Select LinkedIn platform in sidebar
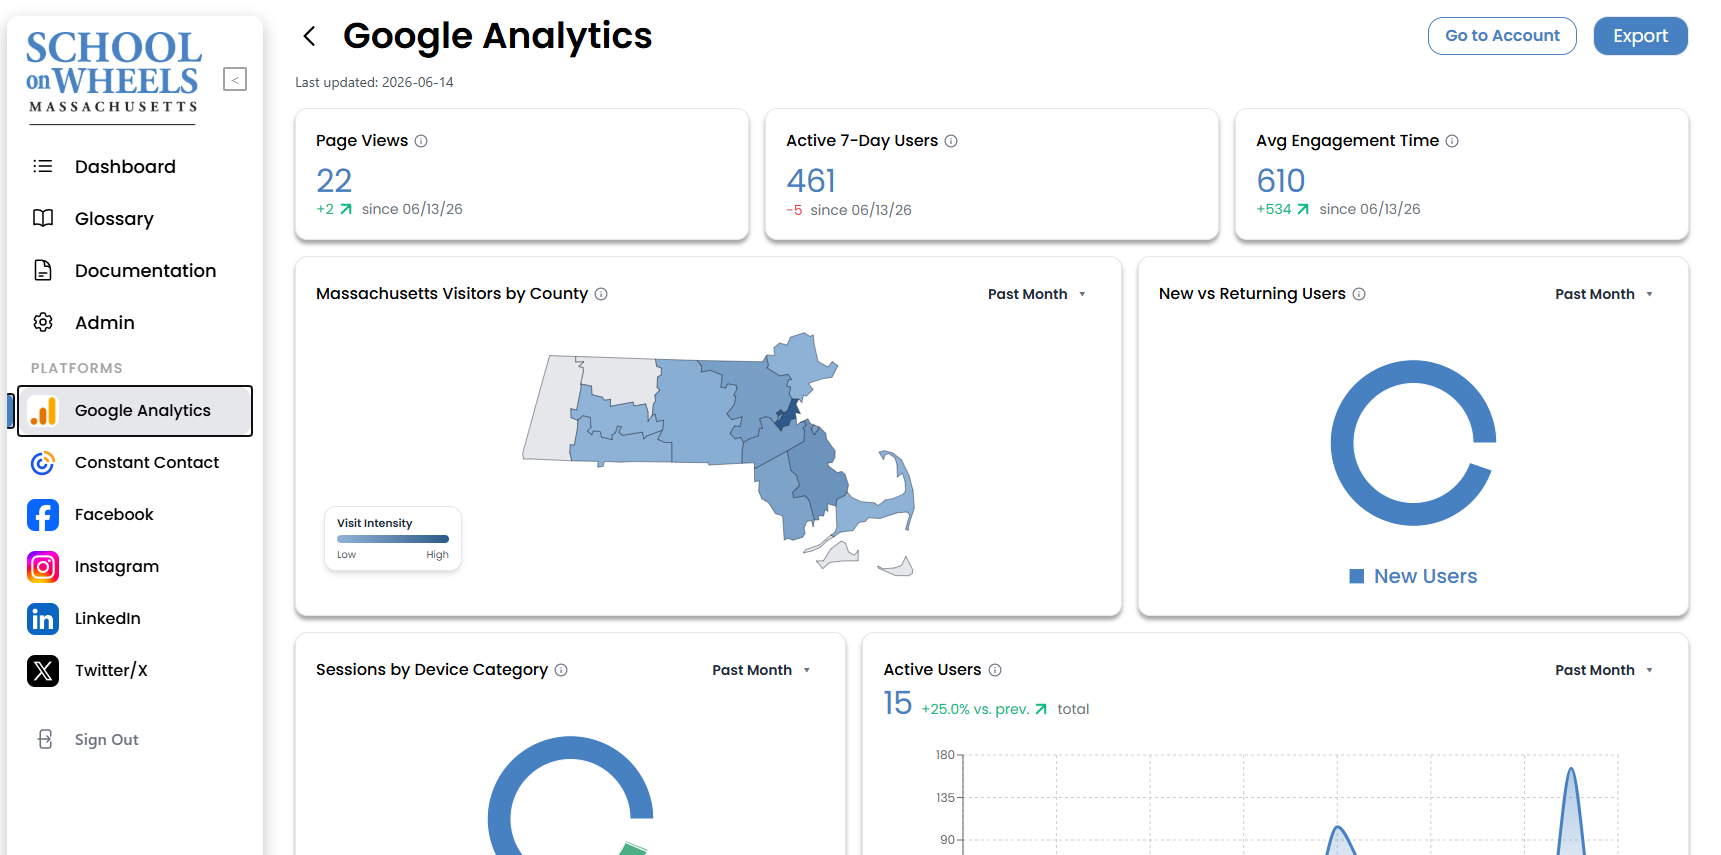1721x855 pixels. [134, 618]
